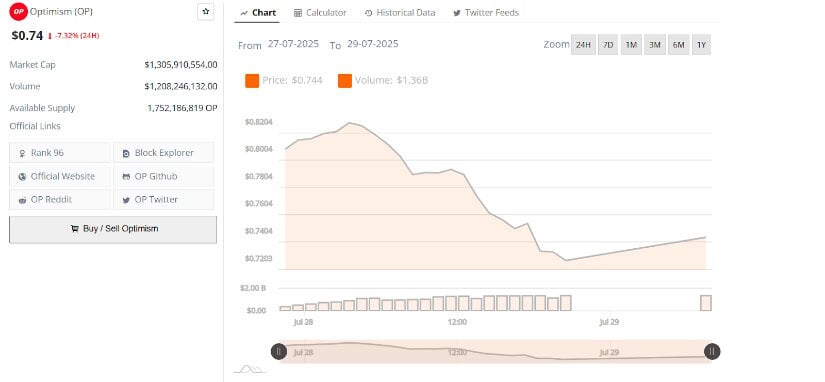
Task: Open the Block Explorer link
Action: pyautogui.click(x=164, y=153)
